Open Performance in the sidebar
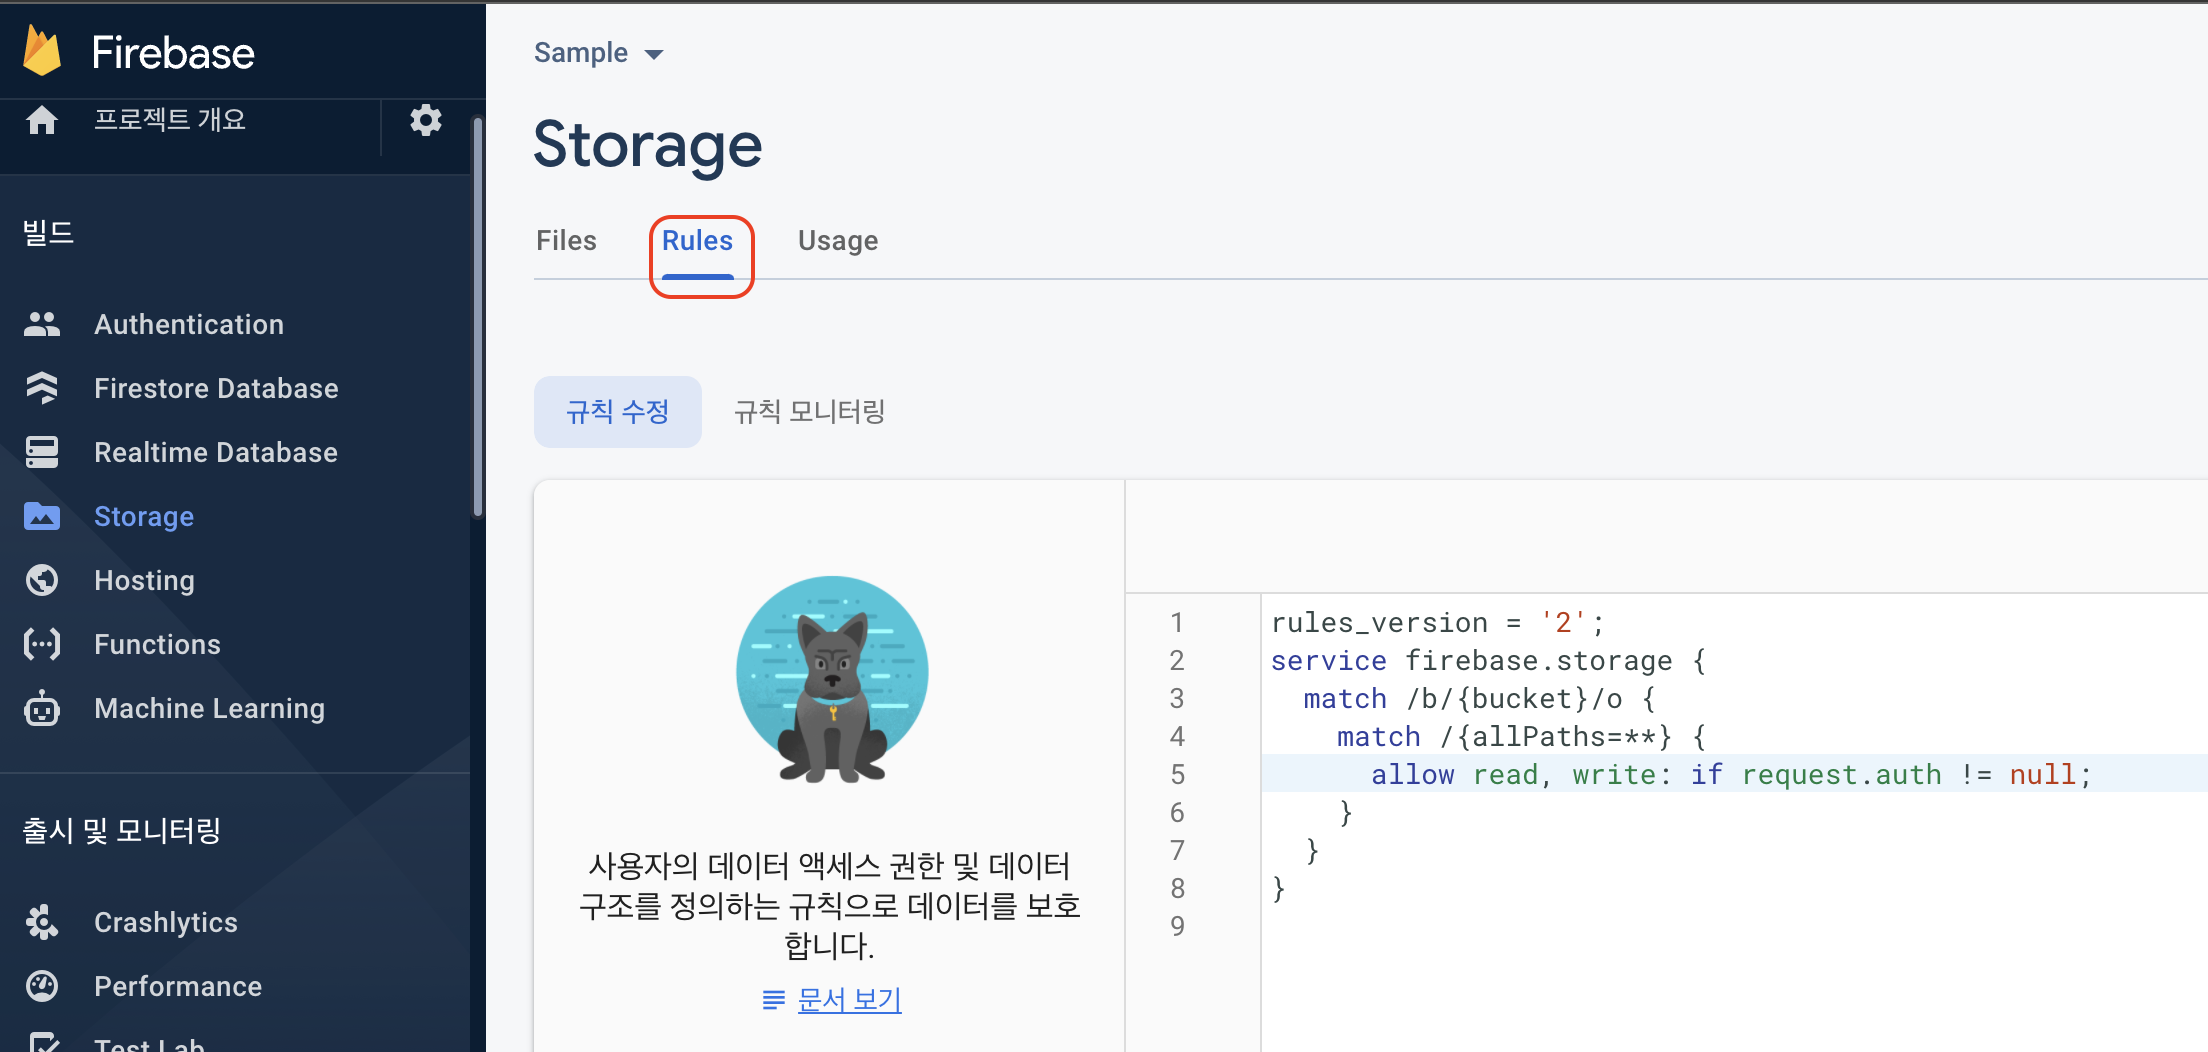2208x1052 pixels. click(178, 986)
